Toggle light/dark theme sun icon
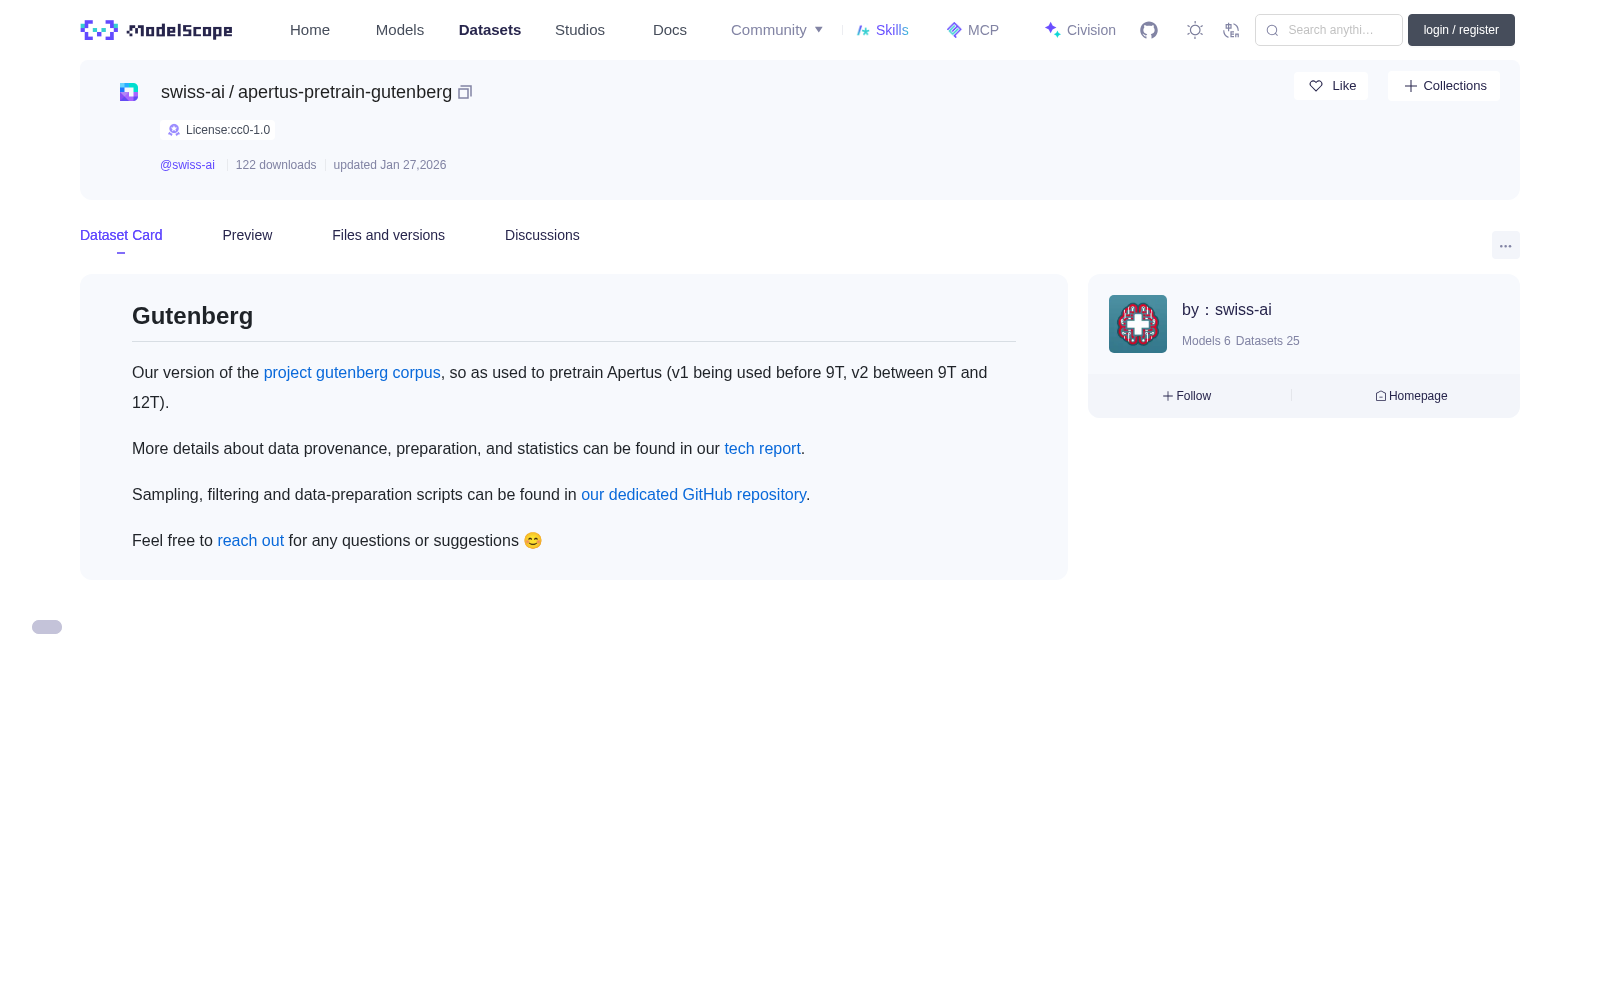The image size is (1600, 1000). (x=1195, y=30)
